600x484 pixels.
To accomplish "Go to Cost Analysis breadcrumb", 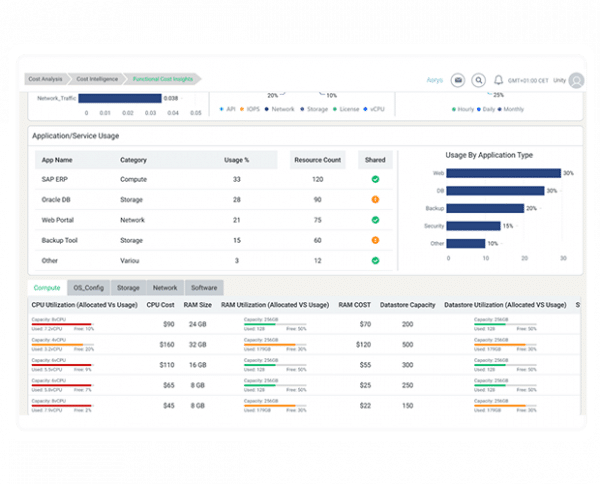I will (45, 79).
